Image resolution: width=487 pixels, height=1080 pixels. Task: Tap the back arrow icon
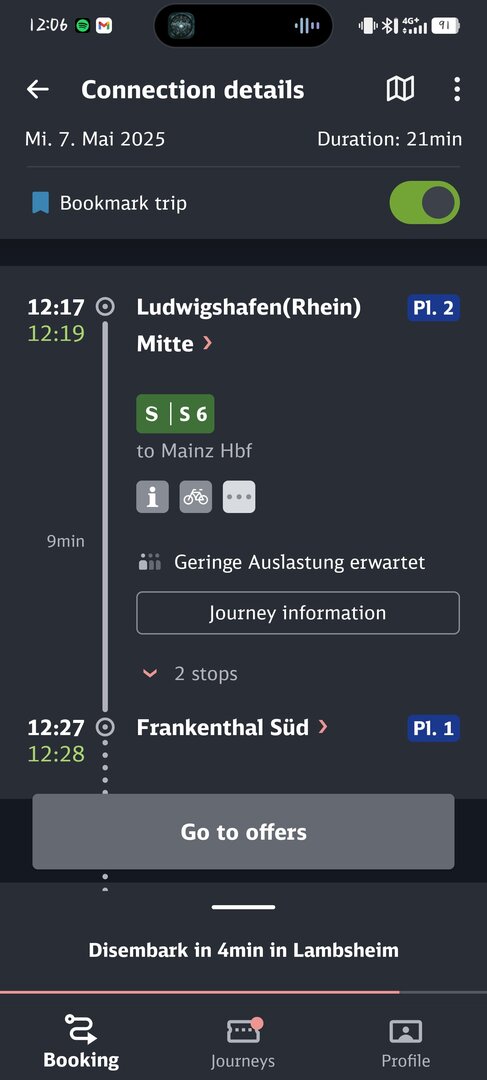click(x=37, y=89)
